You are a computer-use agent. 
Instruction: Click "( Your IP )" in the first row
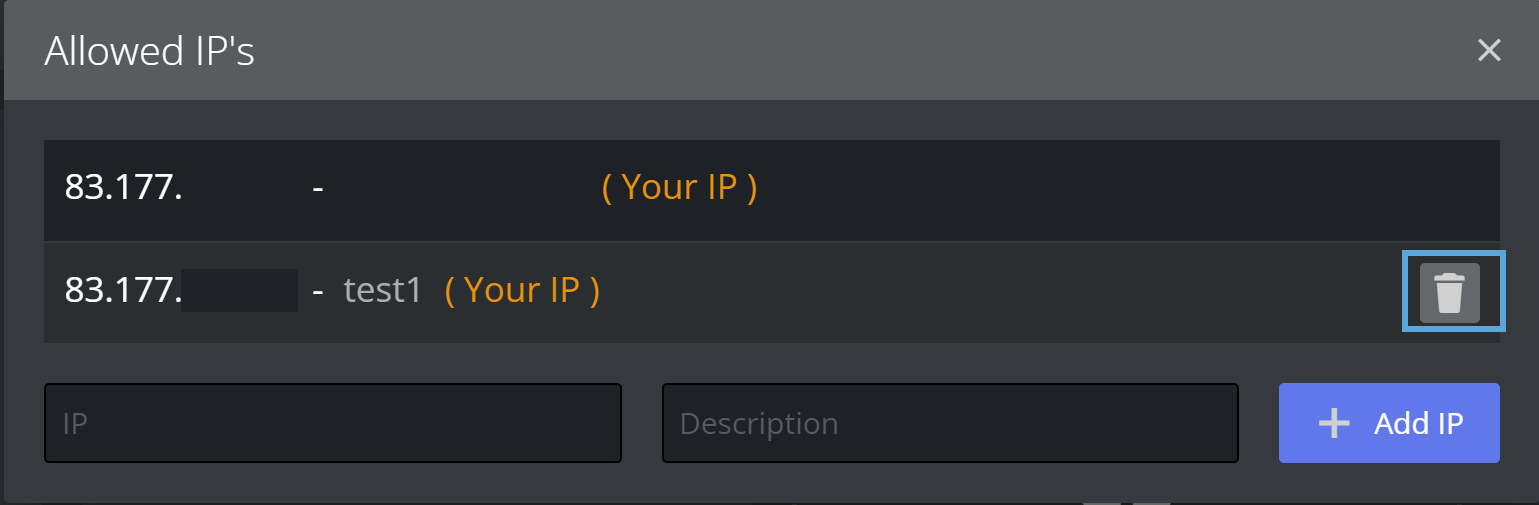click(x=679, y=188)
